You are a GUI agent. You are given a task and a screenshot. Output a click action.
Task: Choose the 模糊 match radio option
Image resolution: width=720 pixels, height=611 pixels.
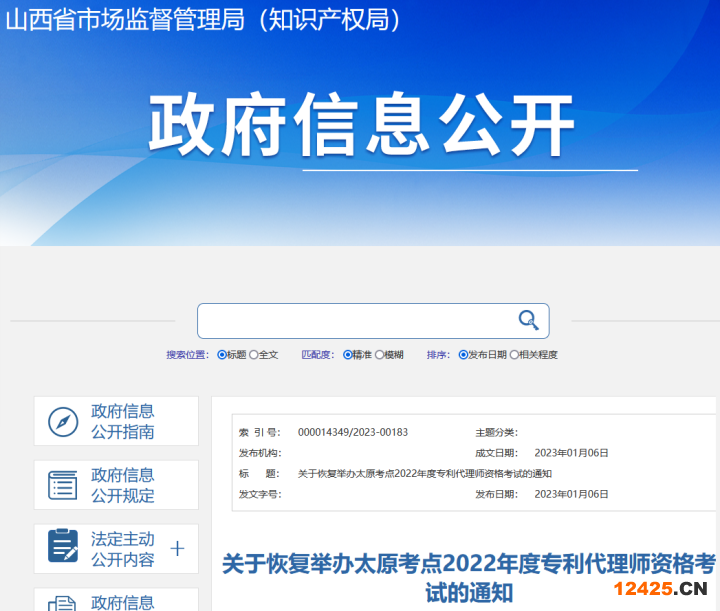pyautogui.click(x=380, y=355)
